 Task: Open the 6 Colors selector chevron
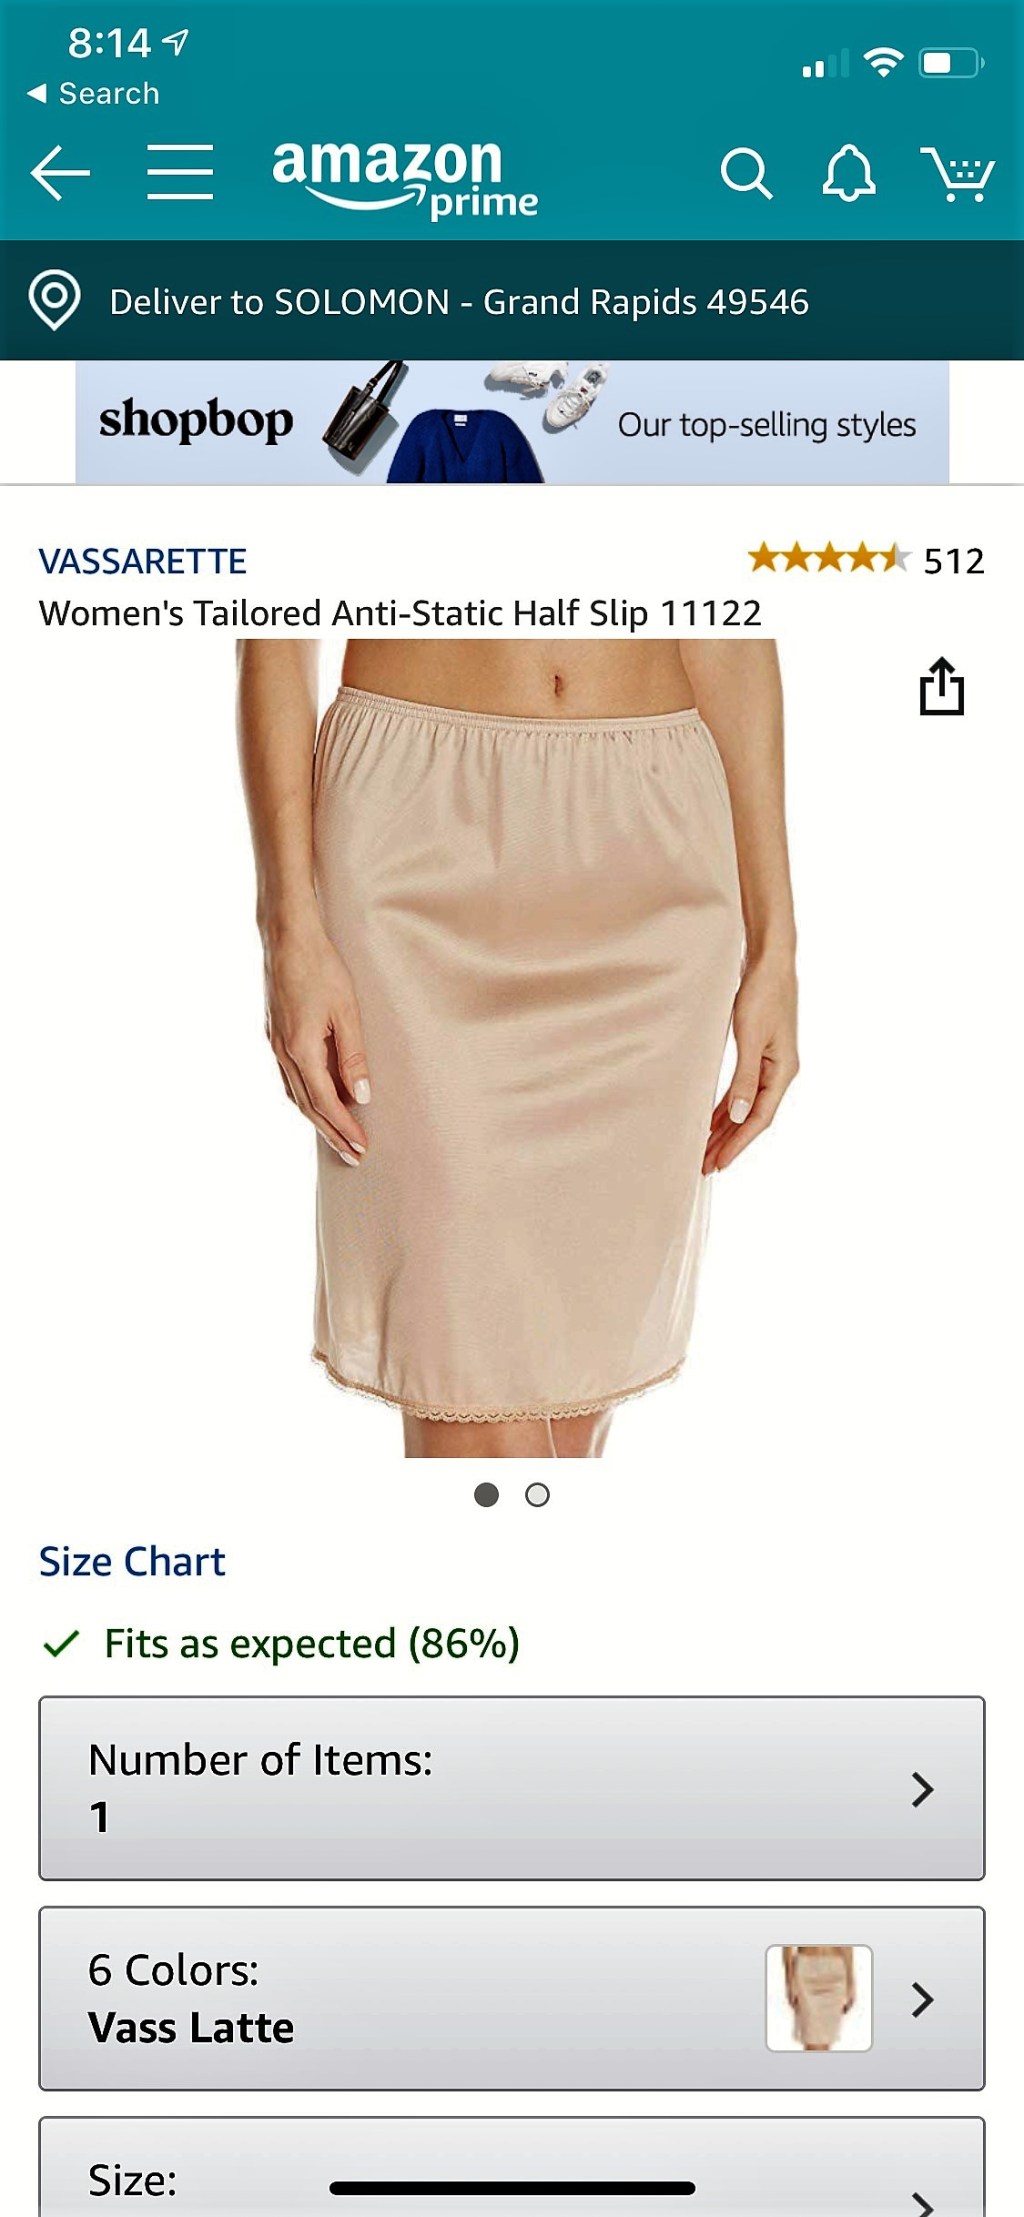(x=922, y=1999)
